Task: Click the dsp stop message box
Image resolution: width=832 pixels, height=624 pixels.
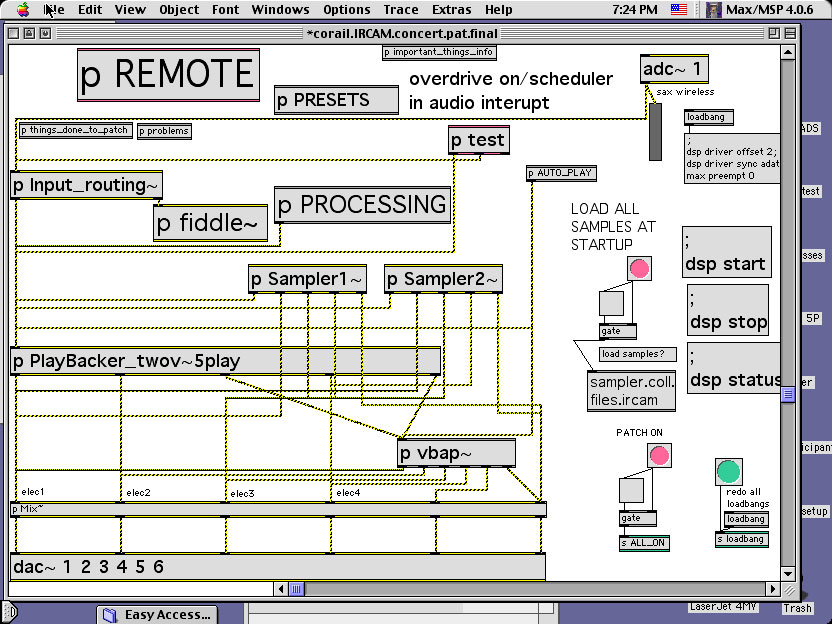Action: pyautogui.click(x=727, y=310)
